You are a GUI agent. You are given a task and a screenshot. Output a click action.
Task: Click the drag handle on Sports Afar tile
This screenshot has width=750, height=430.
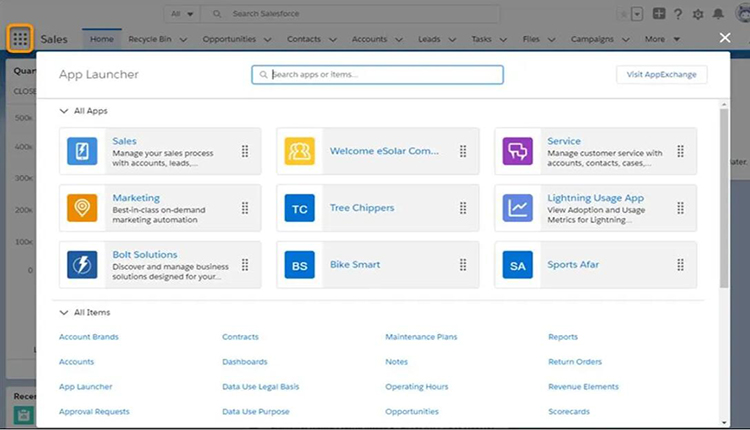[x=680, y=265]
